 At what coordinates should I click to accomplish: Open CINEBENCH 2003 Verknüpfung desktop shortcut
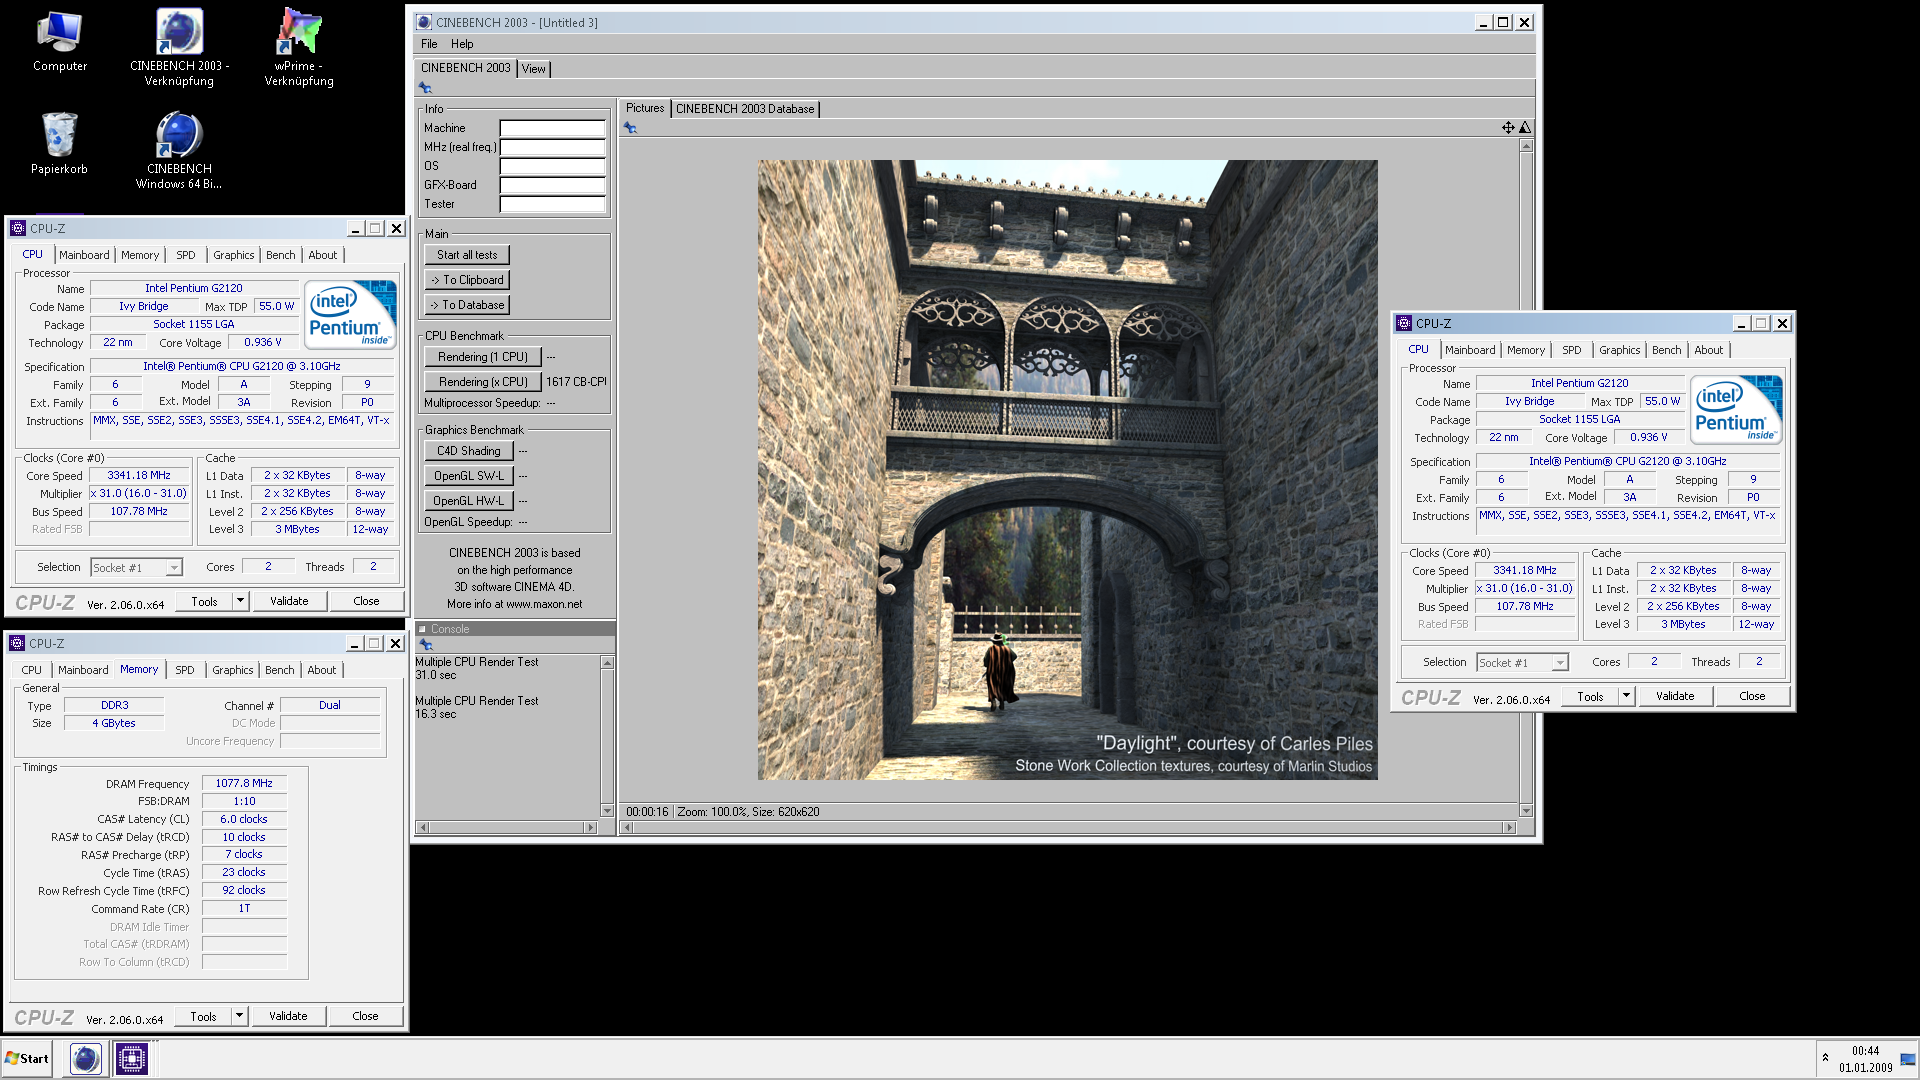pyautogui.click(x=179, y=48)
